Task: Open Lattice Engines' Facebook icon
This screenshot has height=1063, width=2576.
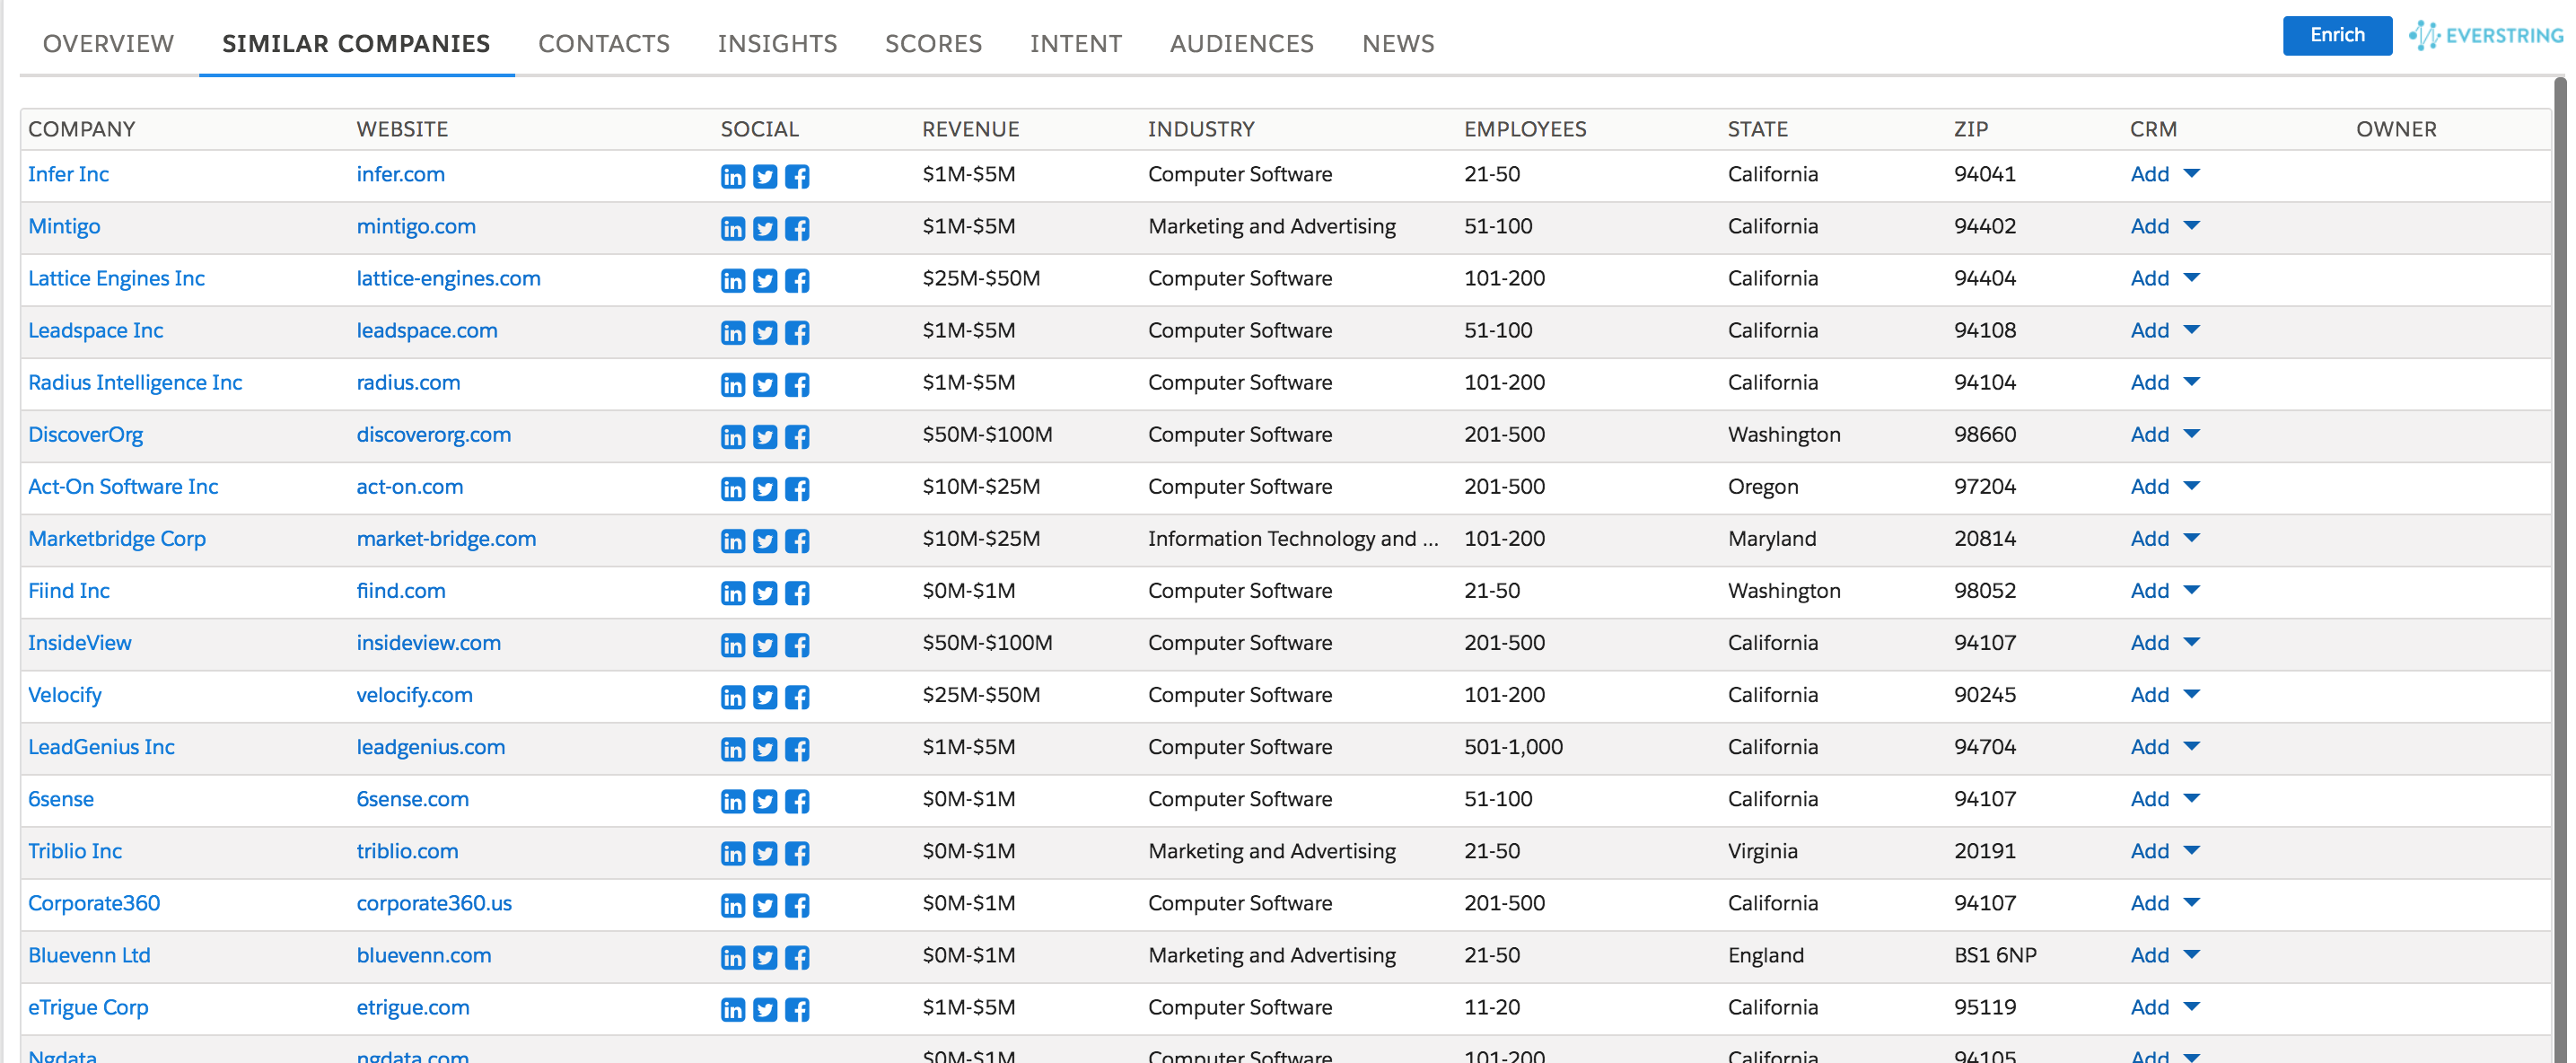Action: click(x=797, y=281)
